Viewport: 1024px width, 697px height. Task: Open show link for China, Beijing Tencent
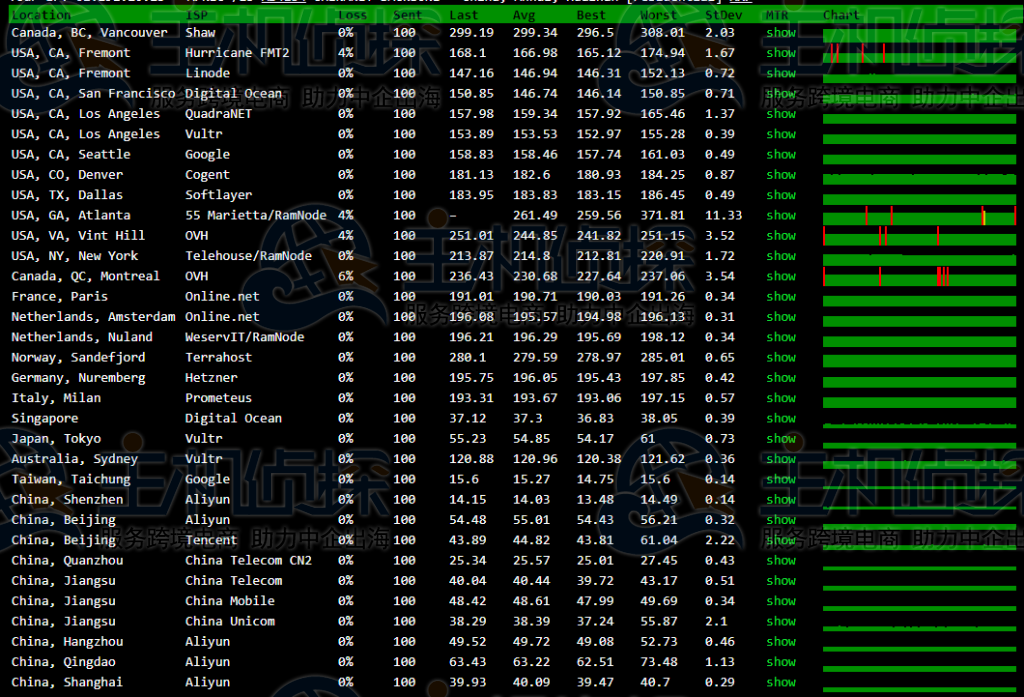click(x=781, y=541)
